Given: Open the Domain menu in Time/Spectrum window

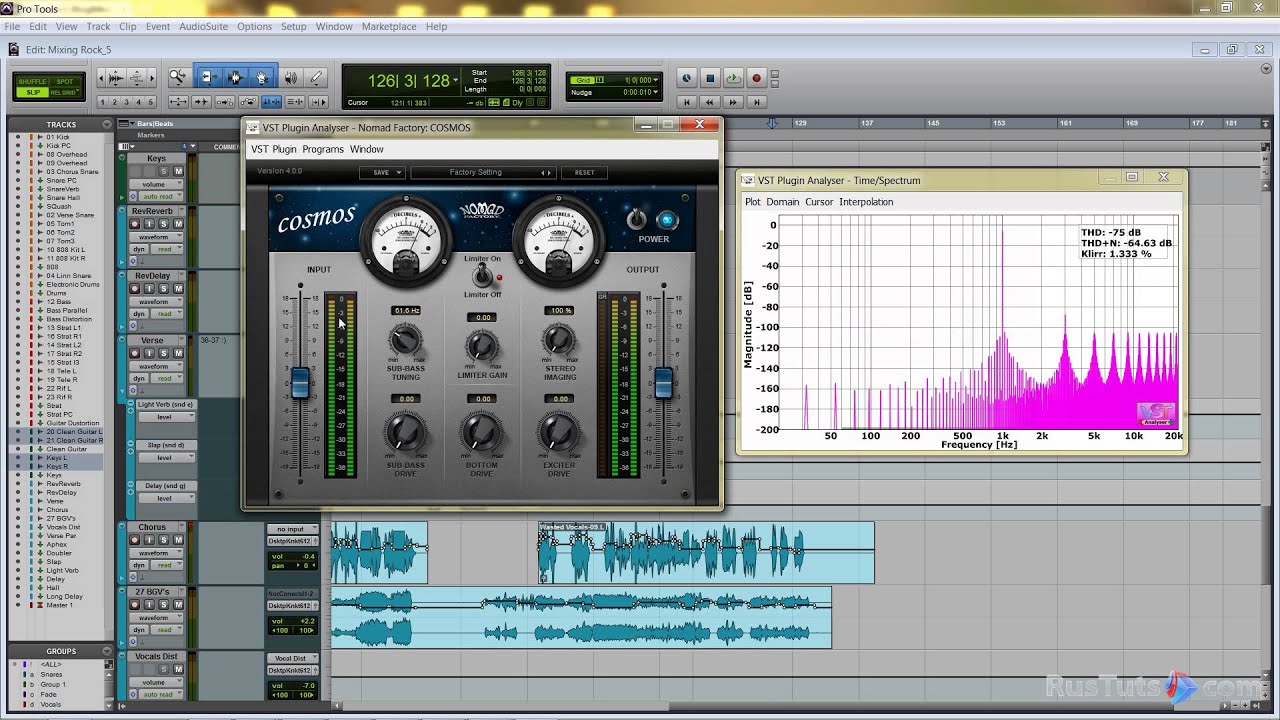Looking at the screenshot, I should click(x=783, y=202).
